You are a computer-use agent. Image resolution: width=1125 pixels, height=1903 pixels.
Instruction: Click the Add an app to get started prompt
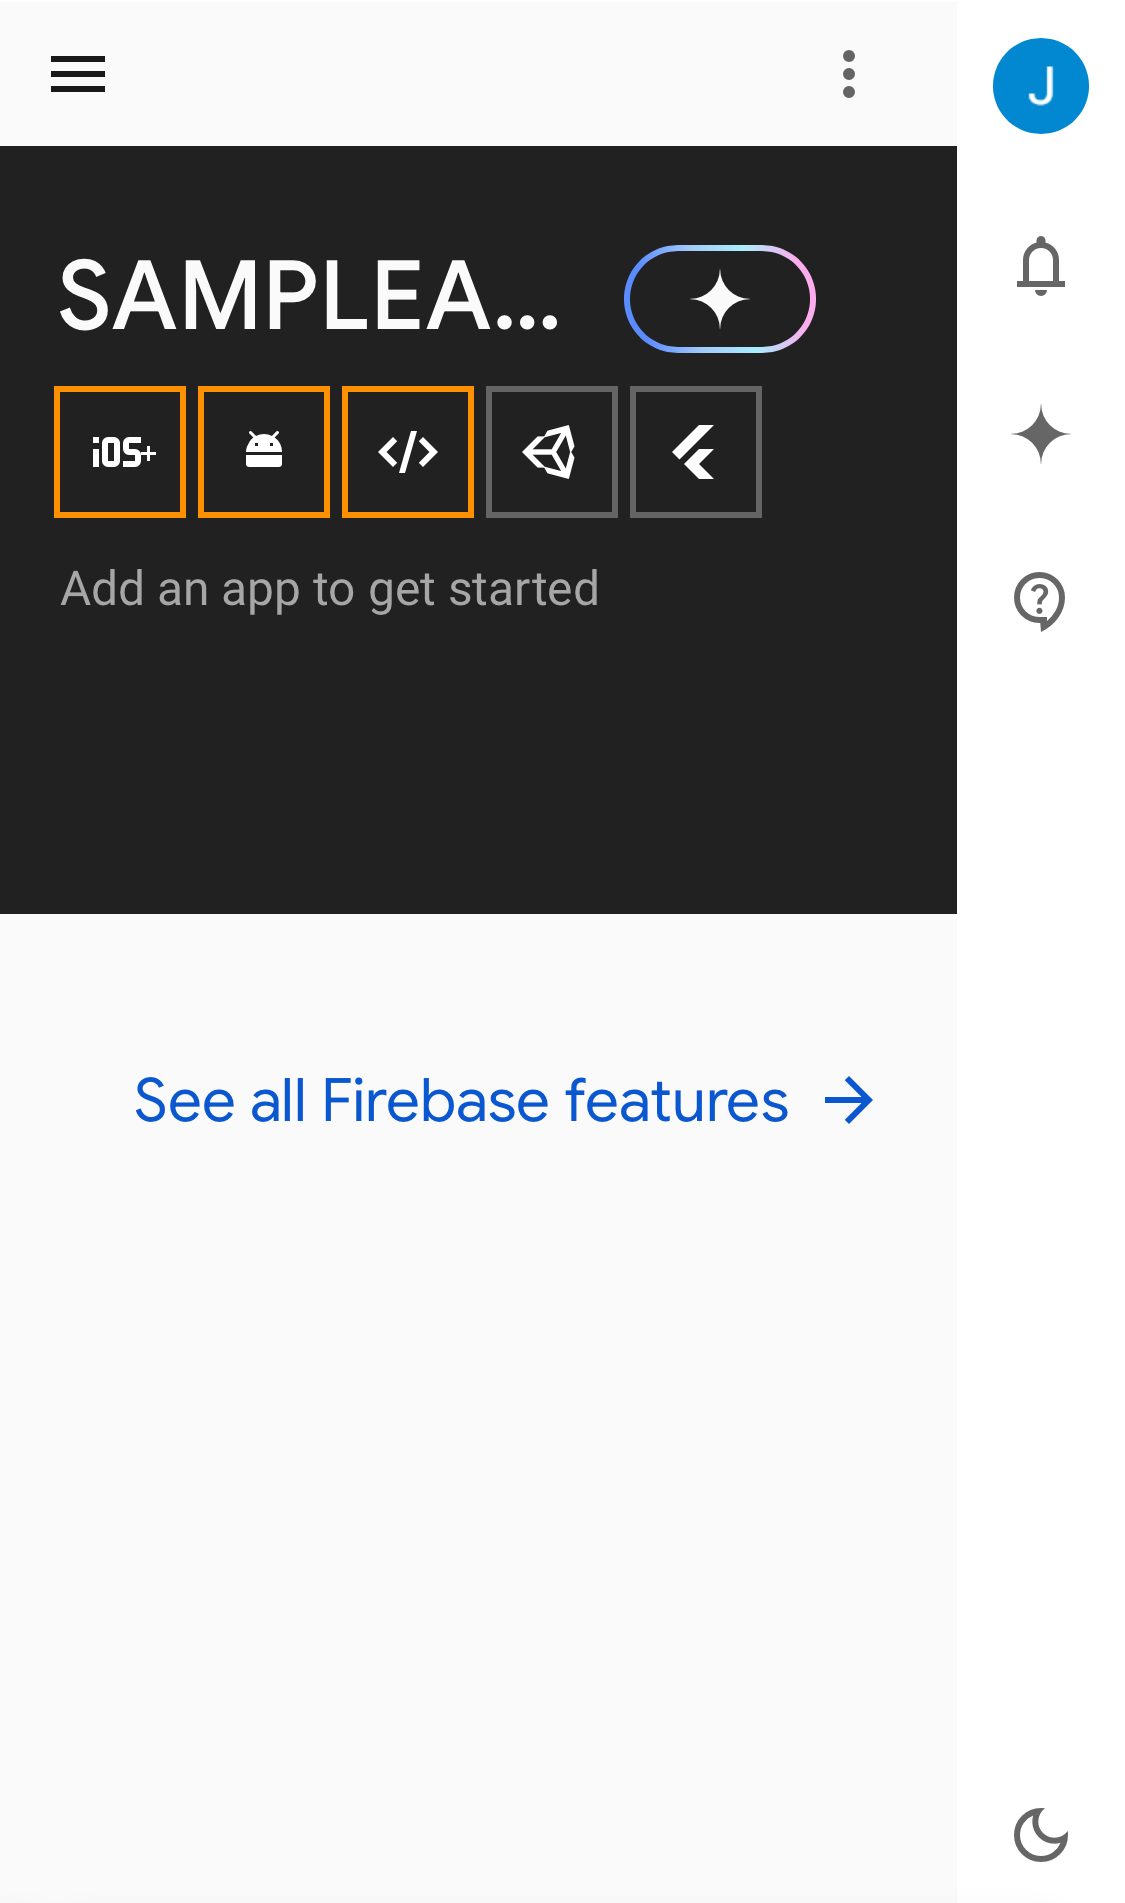tap(330, 588)
